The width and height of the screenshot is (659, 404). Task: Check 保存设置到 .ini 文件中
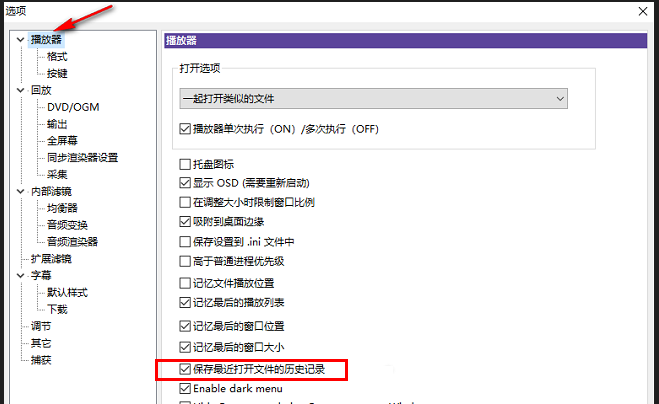[x=185, y=241]
